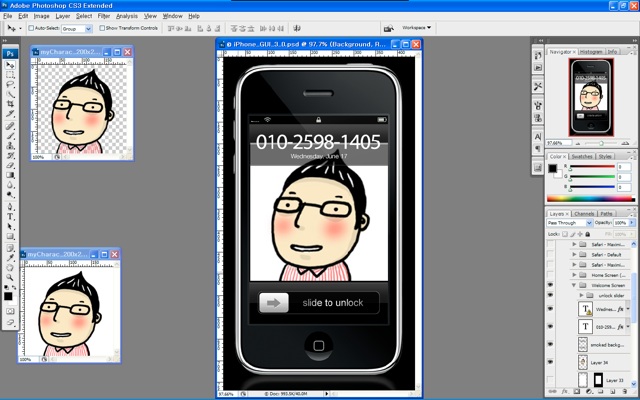Open the File menu
Viewport: 640px width, 400px height.
[7, 16]
